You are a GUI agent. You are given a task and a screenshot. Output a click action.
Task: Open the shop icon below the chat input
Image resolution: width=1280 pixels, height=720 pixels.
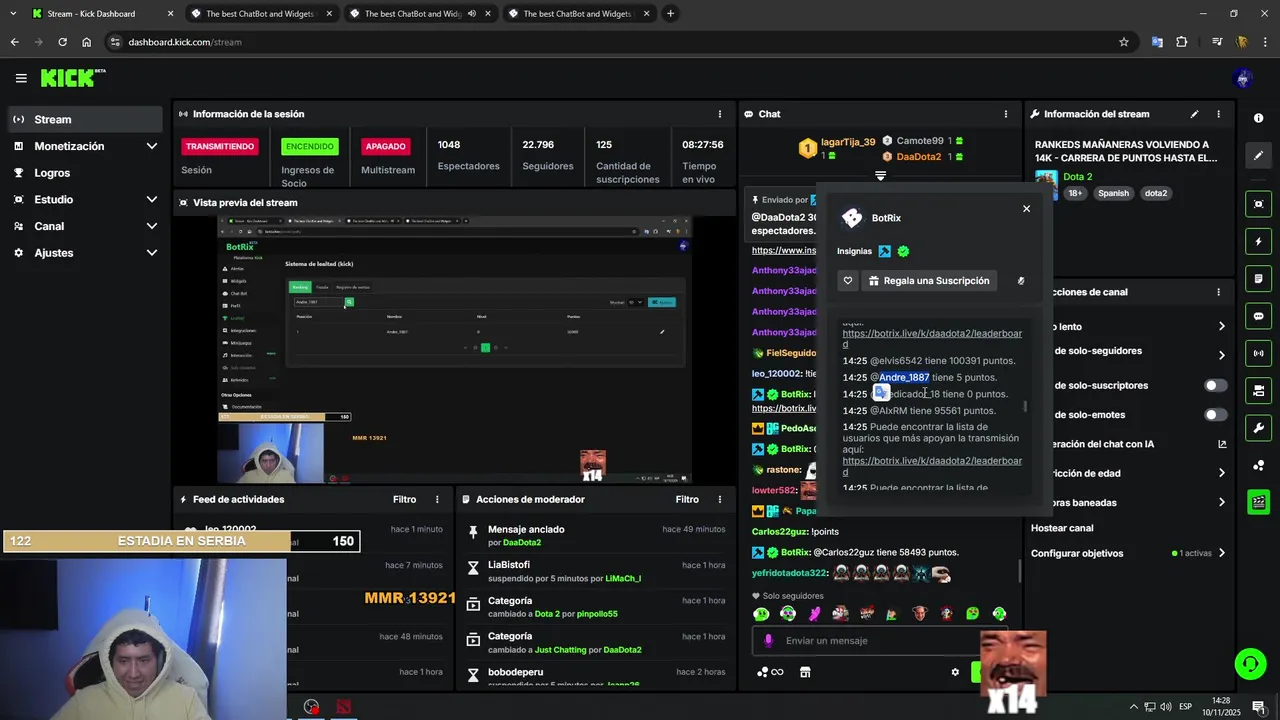click(805, 672)
